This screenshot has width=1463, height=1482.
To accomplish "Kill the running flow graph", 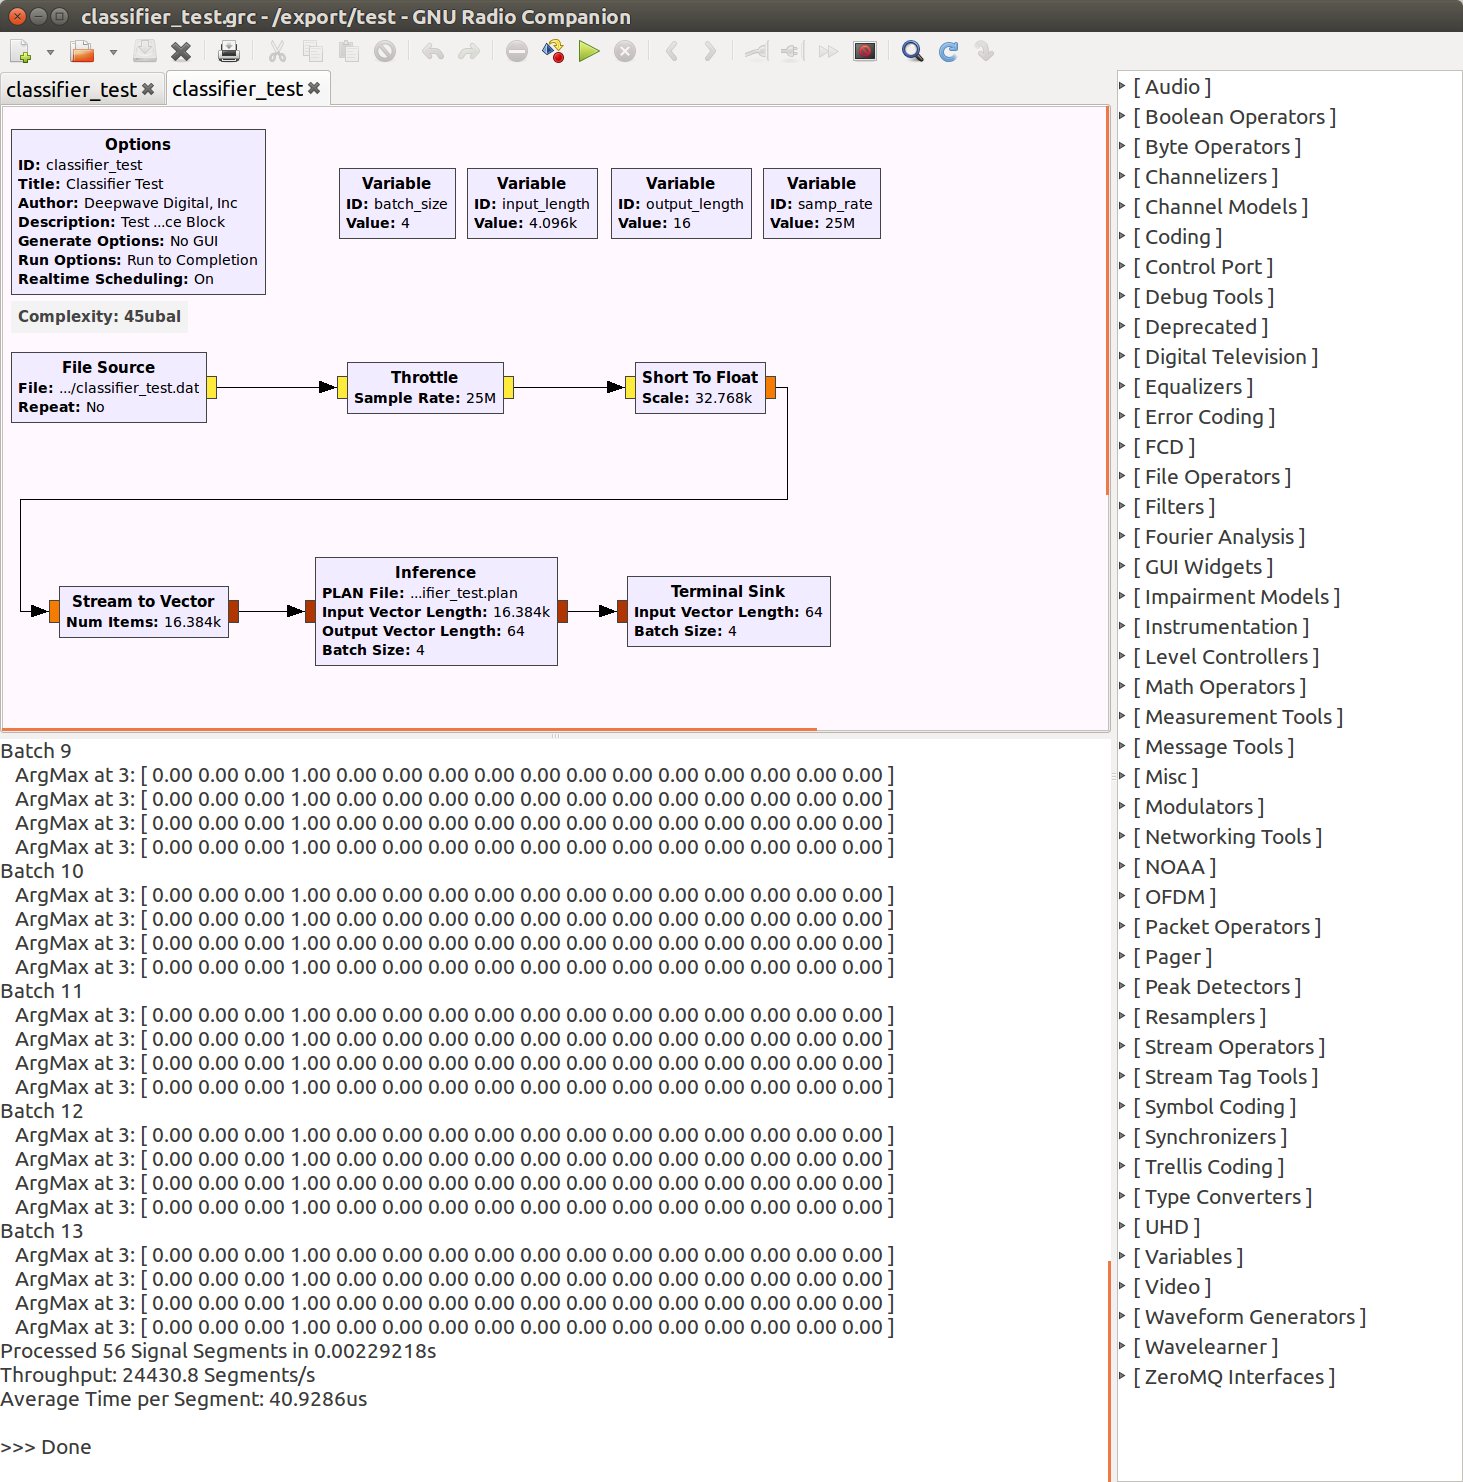I will coord(625,52).
